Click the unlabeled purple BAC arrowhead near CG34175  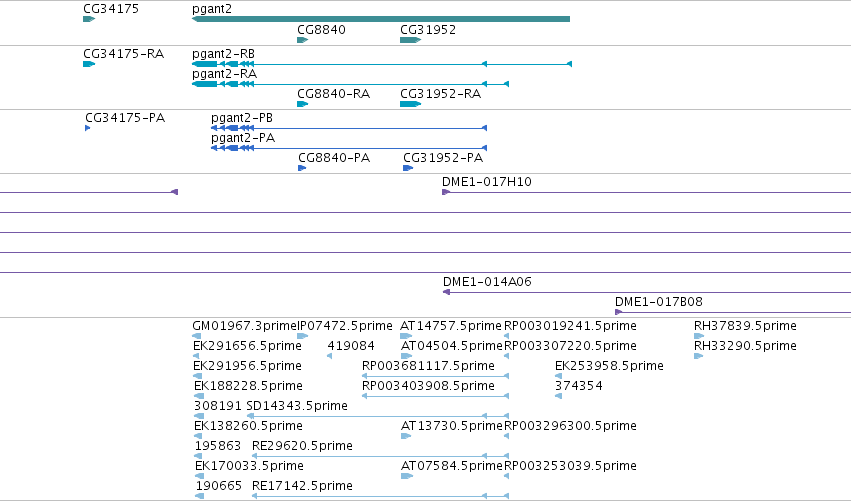point(175,192)
